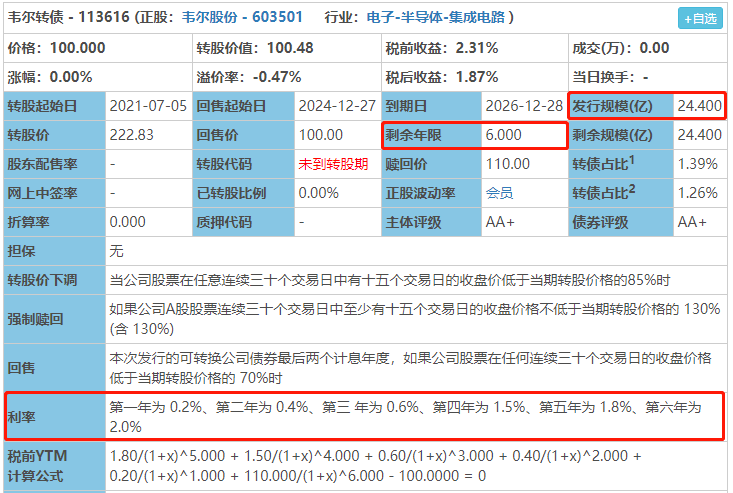The width and height of the screenshot is (733, 493).
Task: Select the 转债占比 footnote 1 label
Action: (621, 164)
